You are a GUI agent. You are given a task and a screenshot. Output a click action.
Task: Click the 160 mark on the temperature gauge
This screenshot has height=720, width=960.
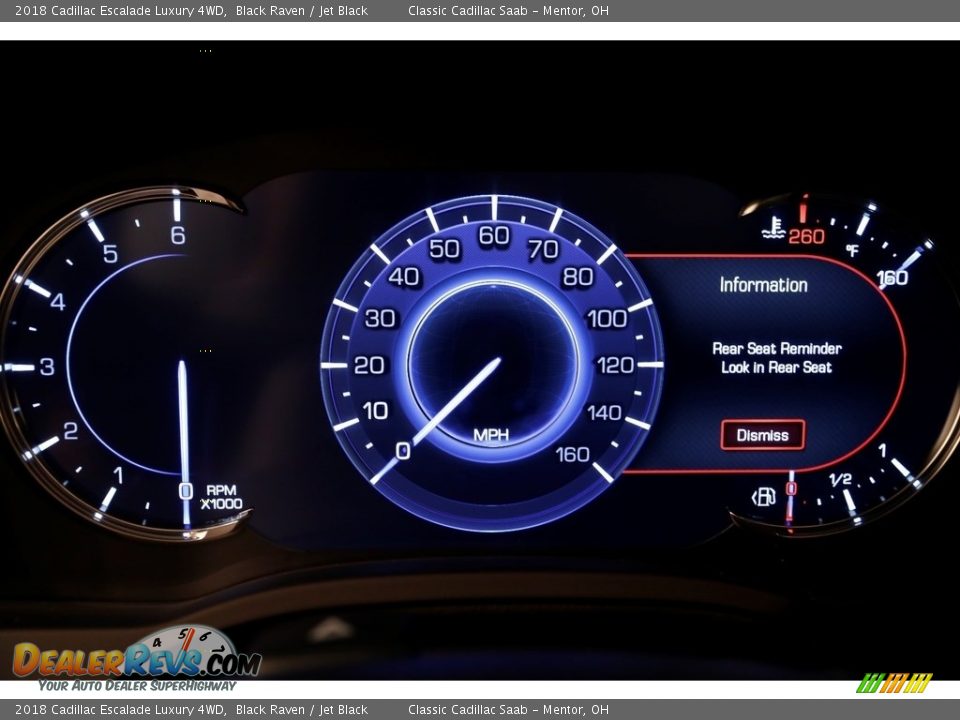[x=893, y=277]
